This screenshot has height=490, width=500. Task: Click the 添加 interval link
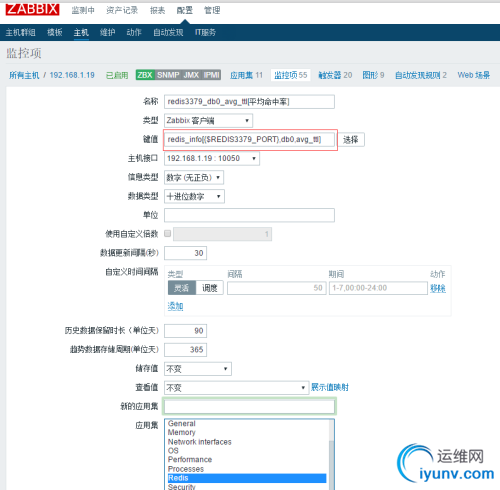tap(175, 306)
